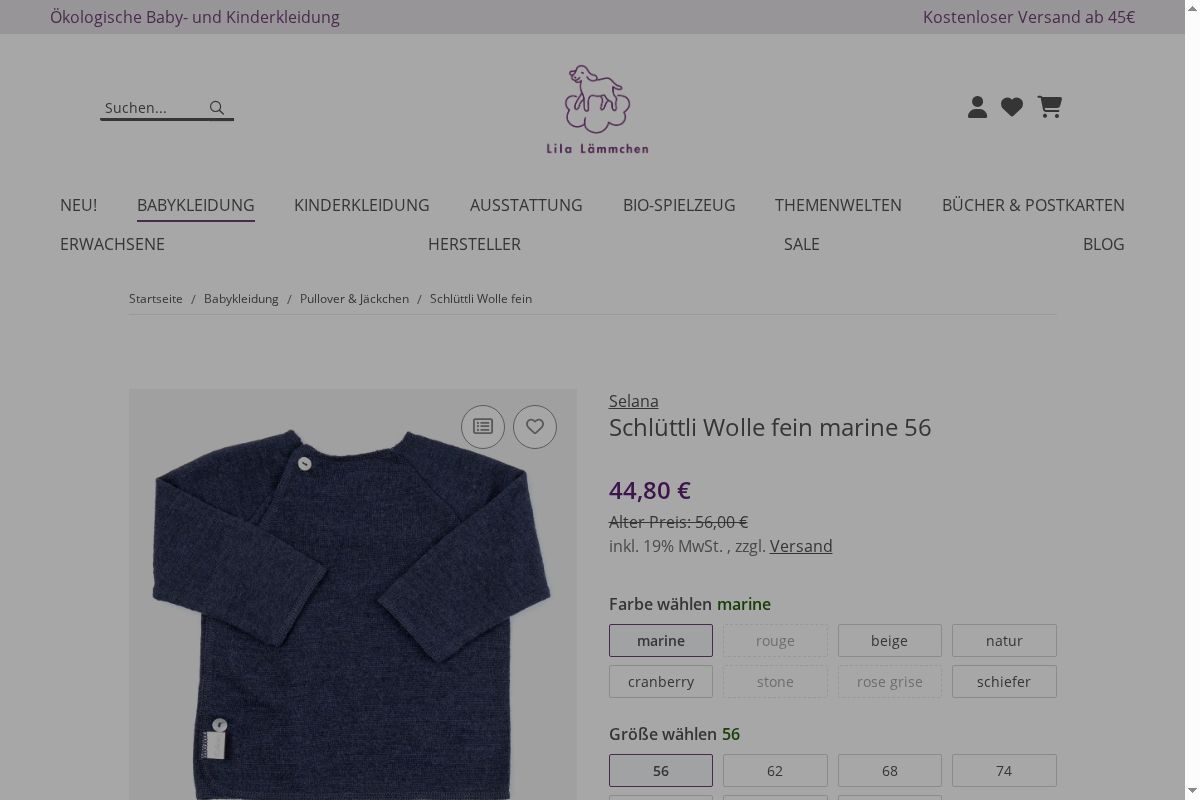Image resolution: width=1200 pixels, height=800 pixels.
Task: Add product to comparison list icon
Action: [x=483, y=427]
